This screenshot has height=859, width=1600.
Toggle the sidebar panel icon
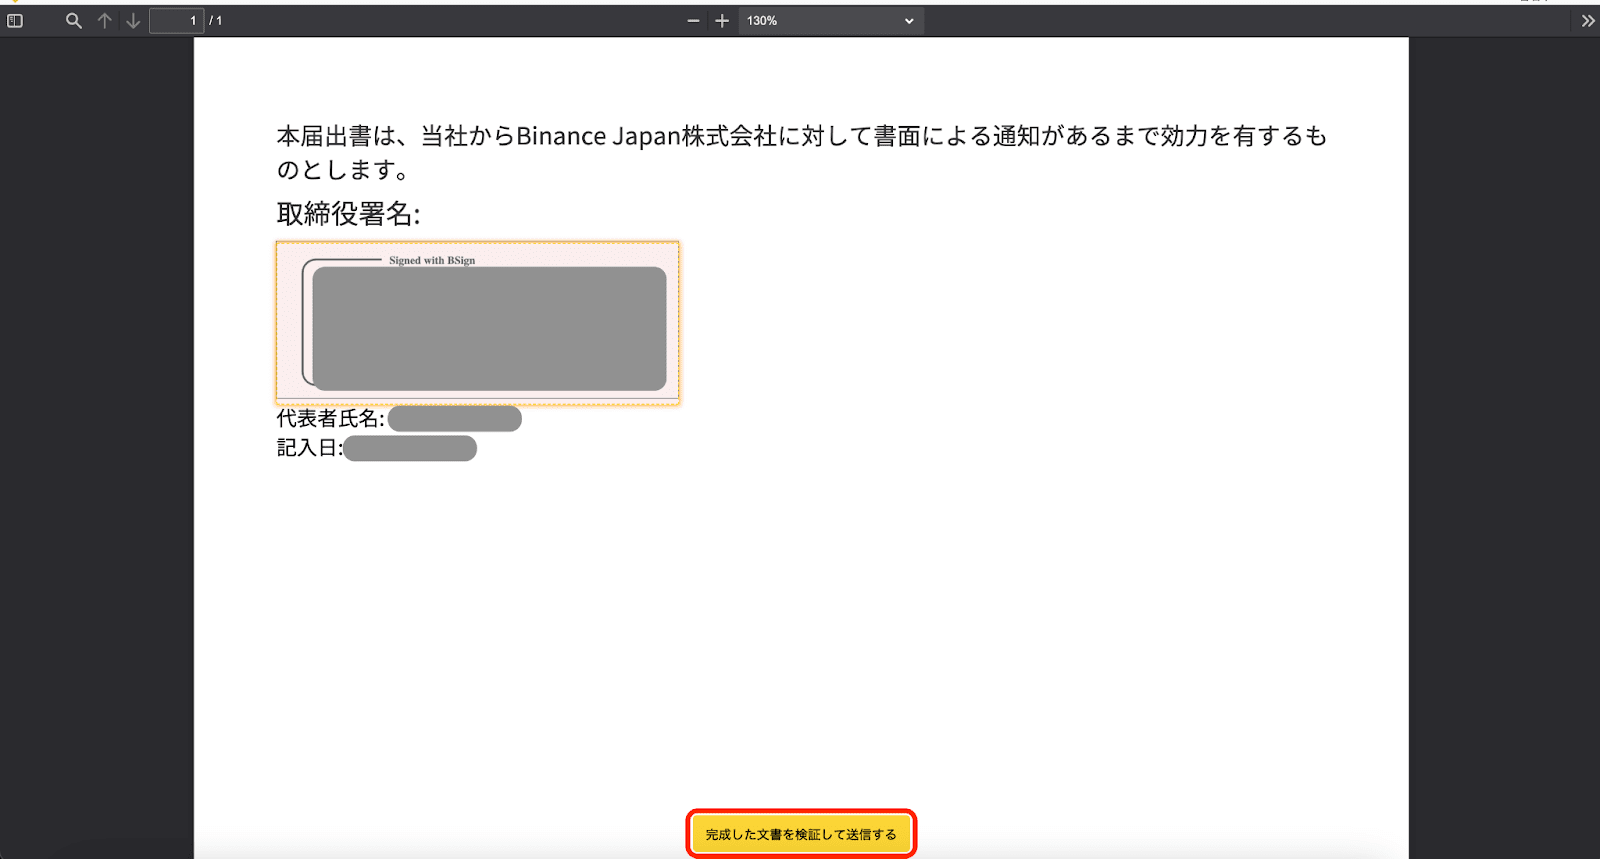(x=15, y=21)
